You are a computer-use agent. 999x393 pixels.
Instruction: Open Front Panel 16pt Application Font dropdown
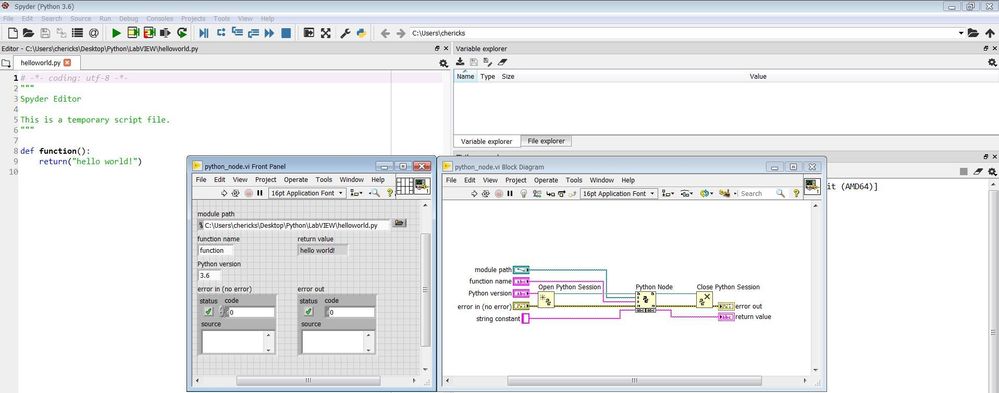coord(307,193)
